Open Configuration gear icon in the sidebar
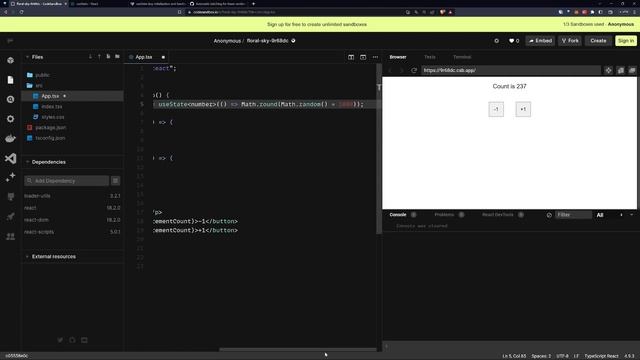Screen dimensions: 640x360 click(11, 119)
